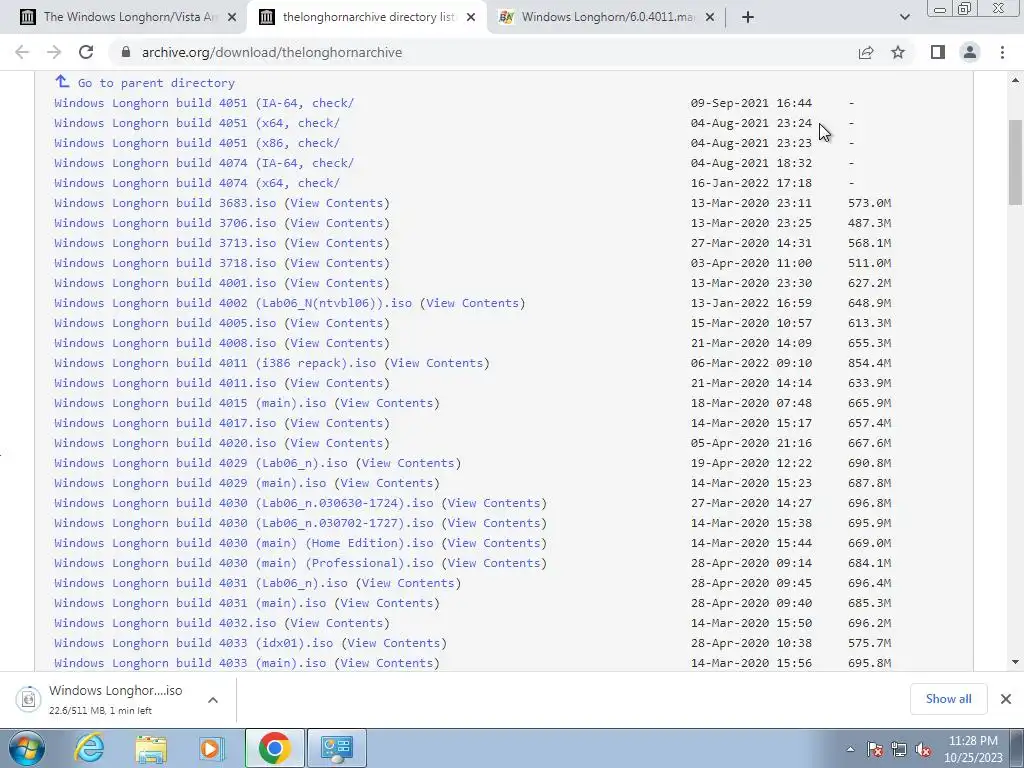1024x768 pixels.
Task: Download build 4030 (main) (Home Edition).iso
Action: click(x=244, y=543)
